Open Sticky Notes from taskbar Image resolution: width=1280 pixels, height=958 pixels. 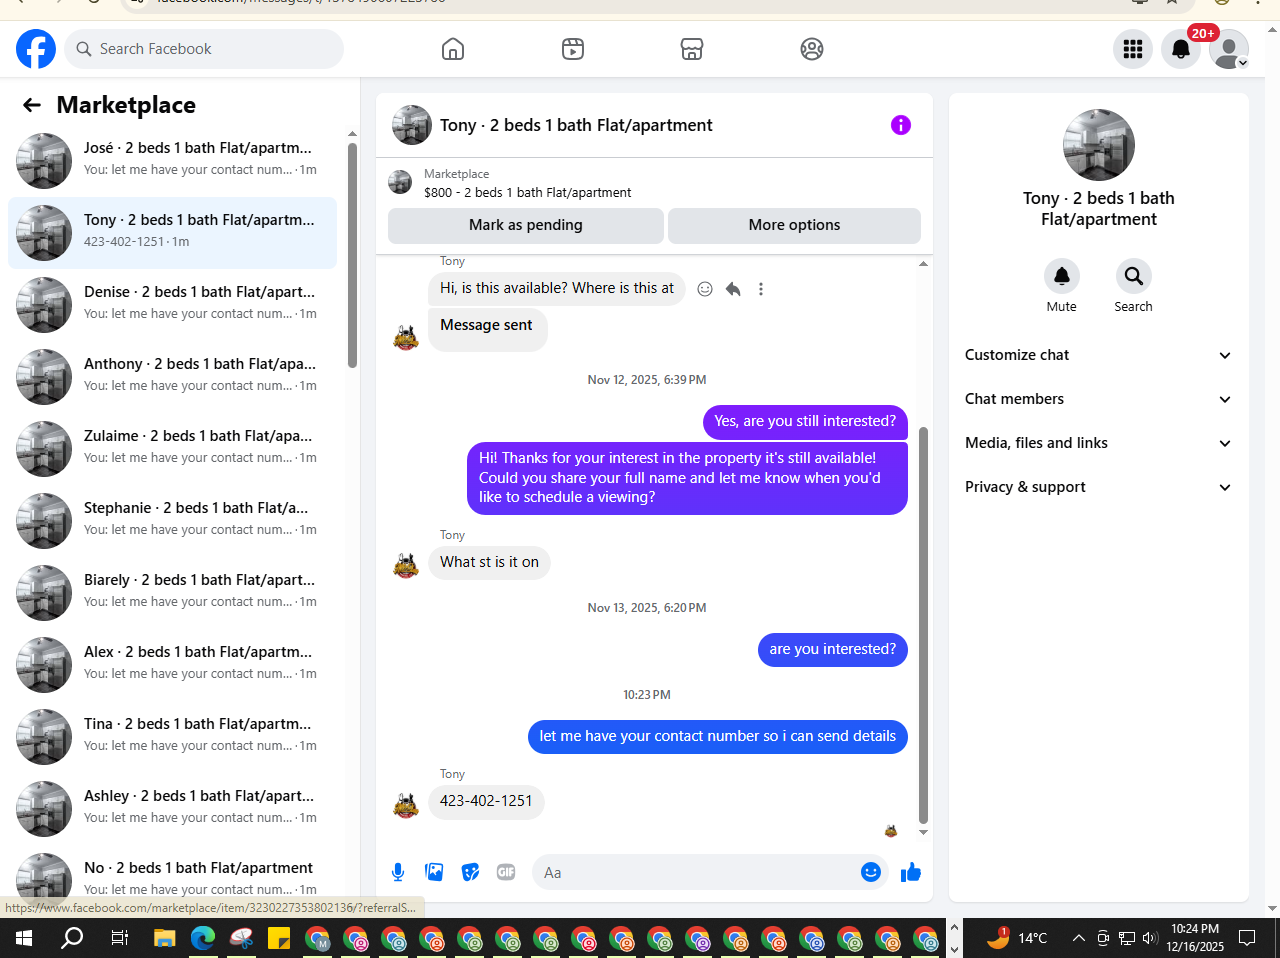click(279, 938)
